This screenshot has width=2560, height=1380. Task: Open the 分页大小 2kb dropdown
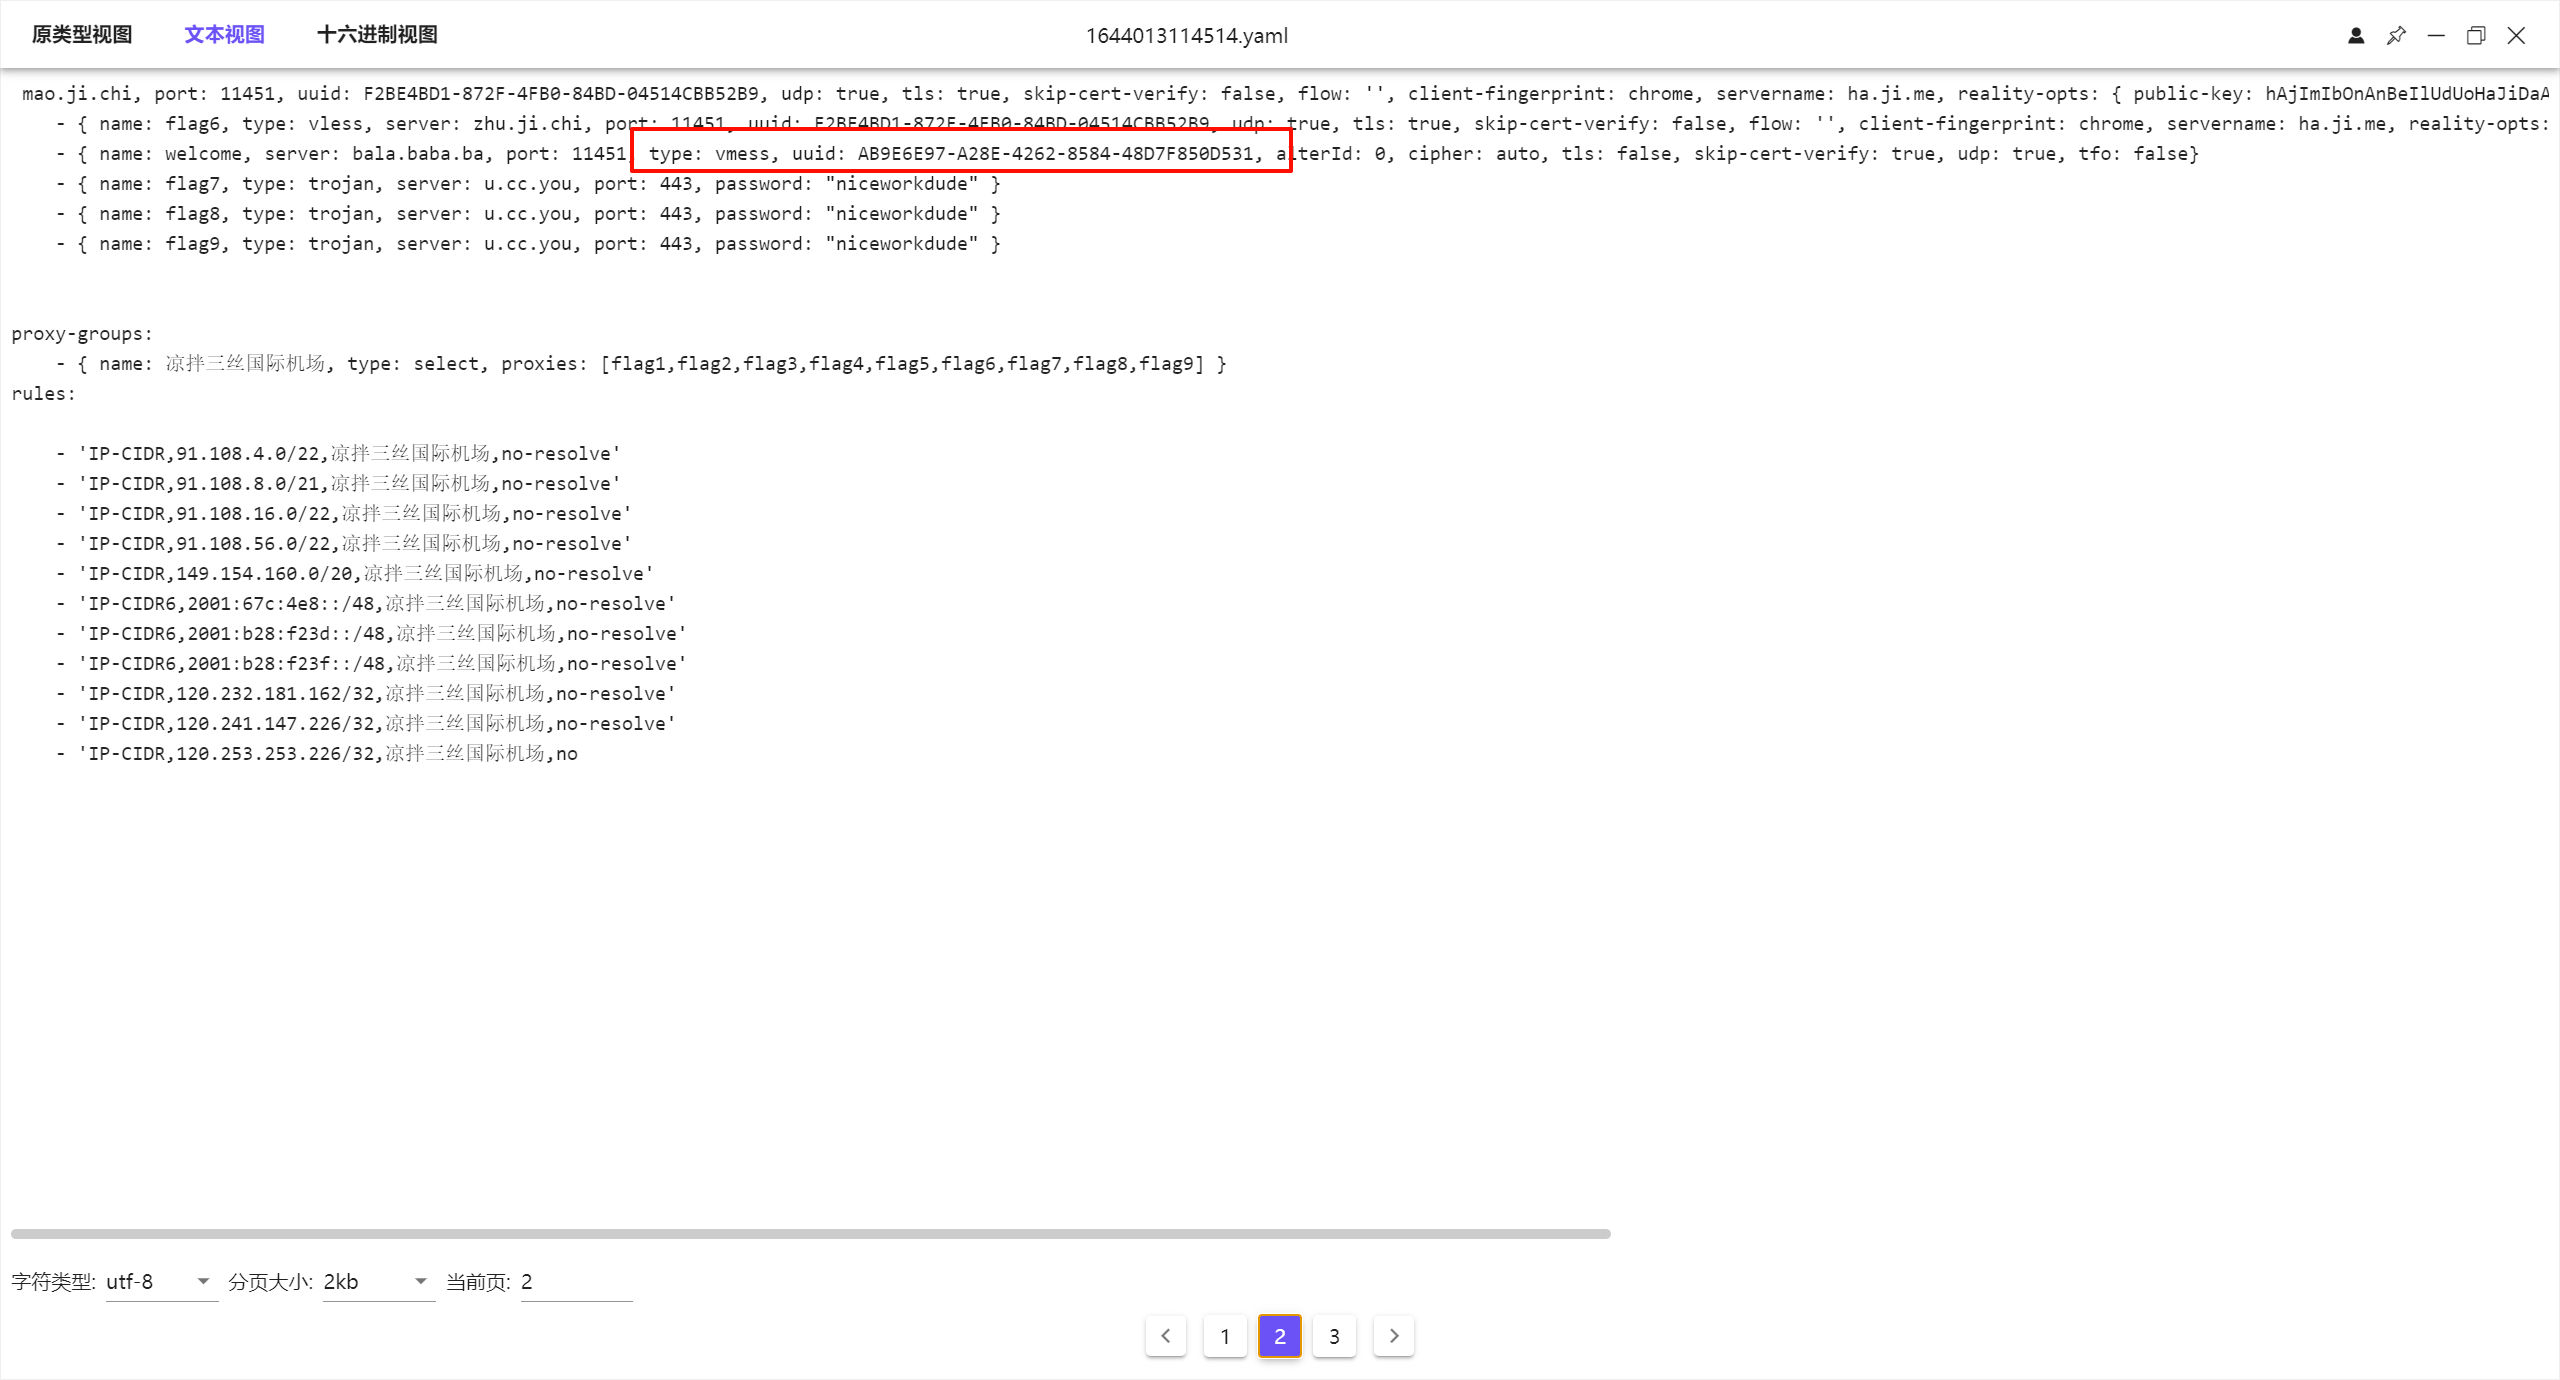(x=377, y=1282)
